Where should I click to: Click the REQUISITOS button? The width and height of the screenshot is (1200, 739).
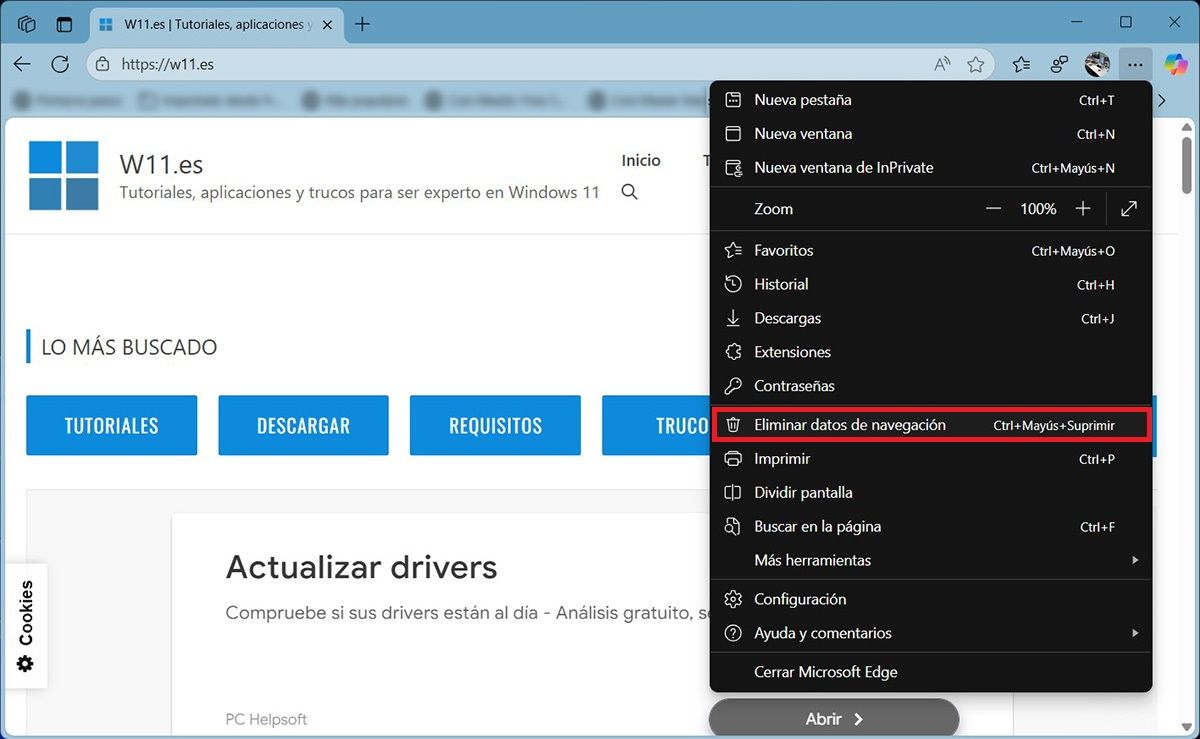coord(495,426)
